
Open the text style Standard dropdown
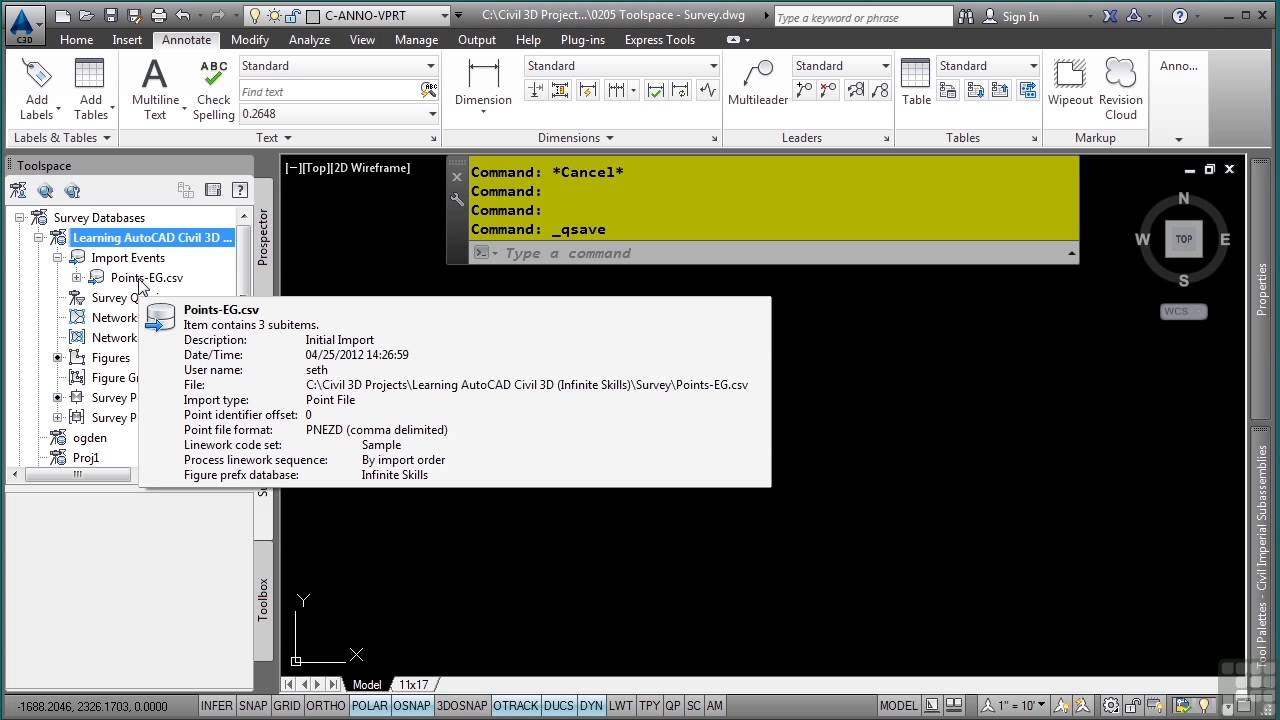coord(431,66)
